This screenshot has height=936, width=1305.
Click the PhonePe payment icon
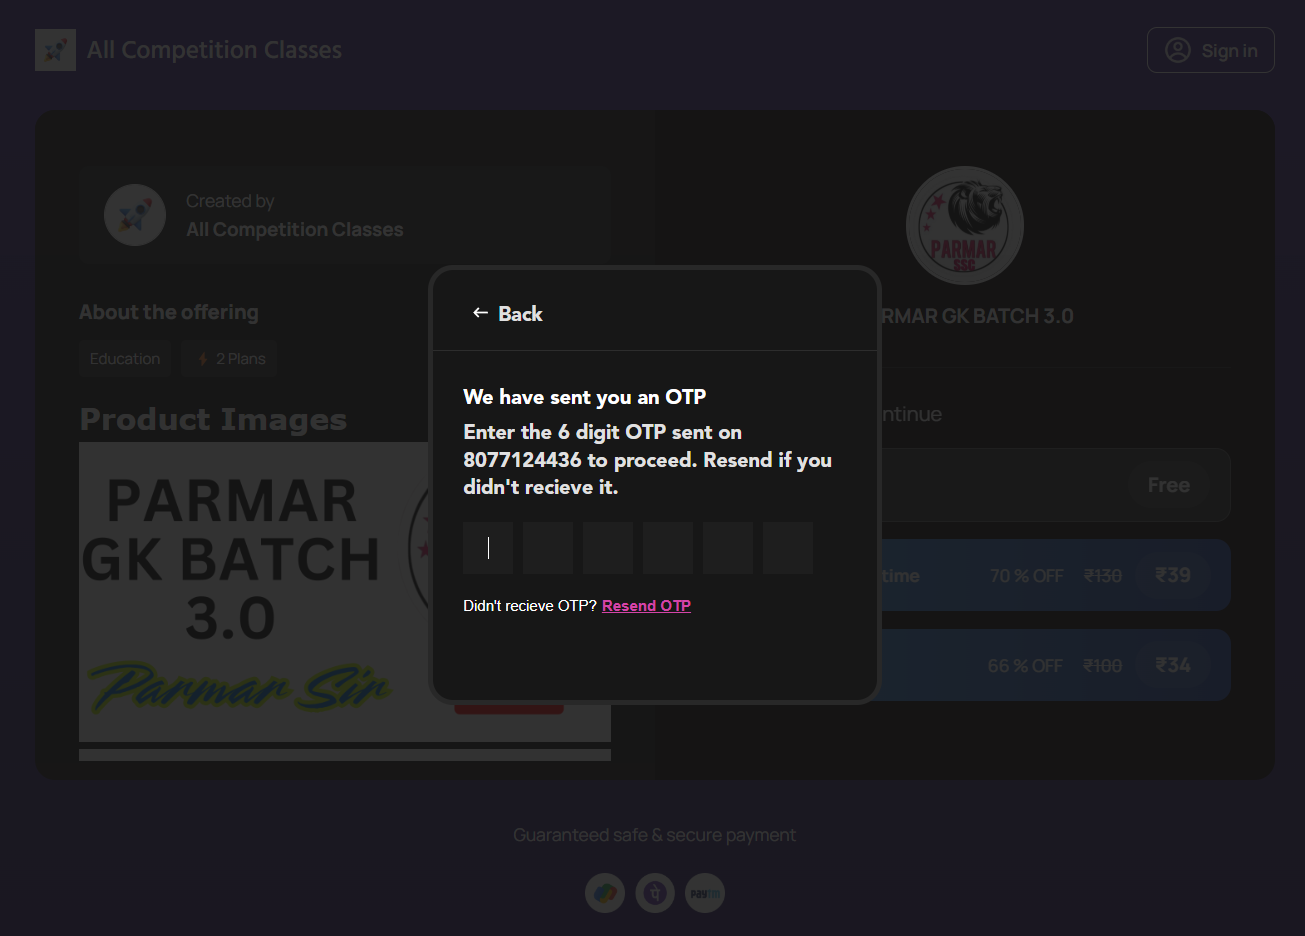pyautogui.click(x=655, y=893)
